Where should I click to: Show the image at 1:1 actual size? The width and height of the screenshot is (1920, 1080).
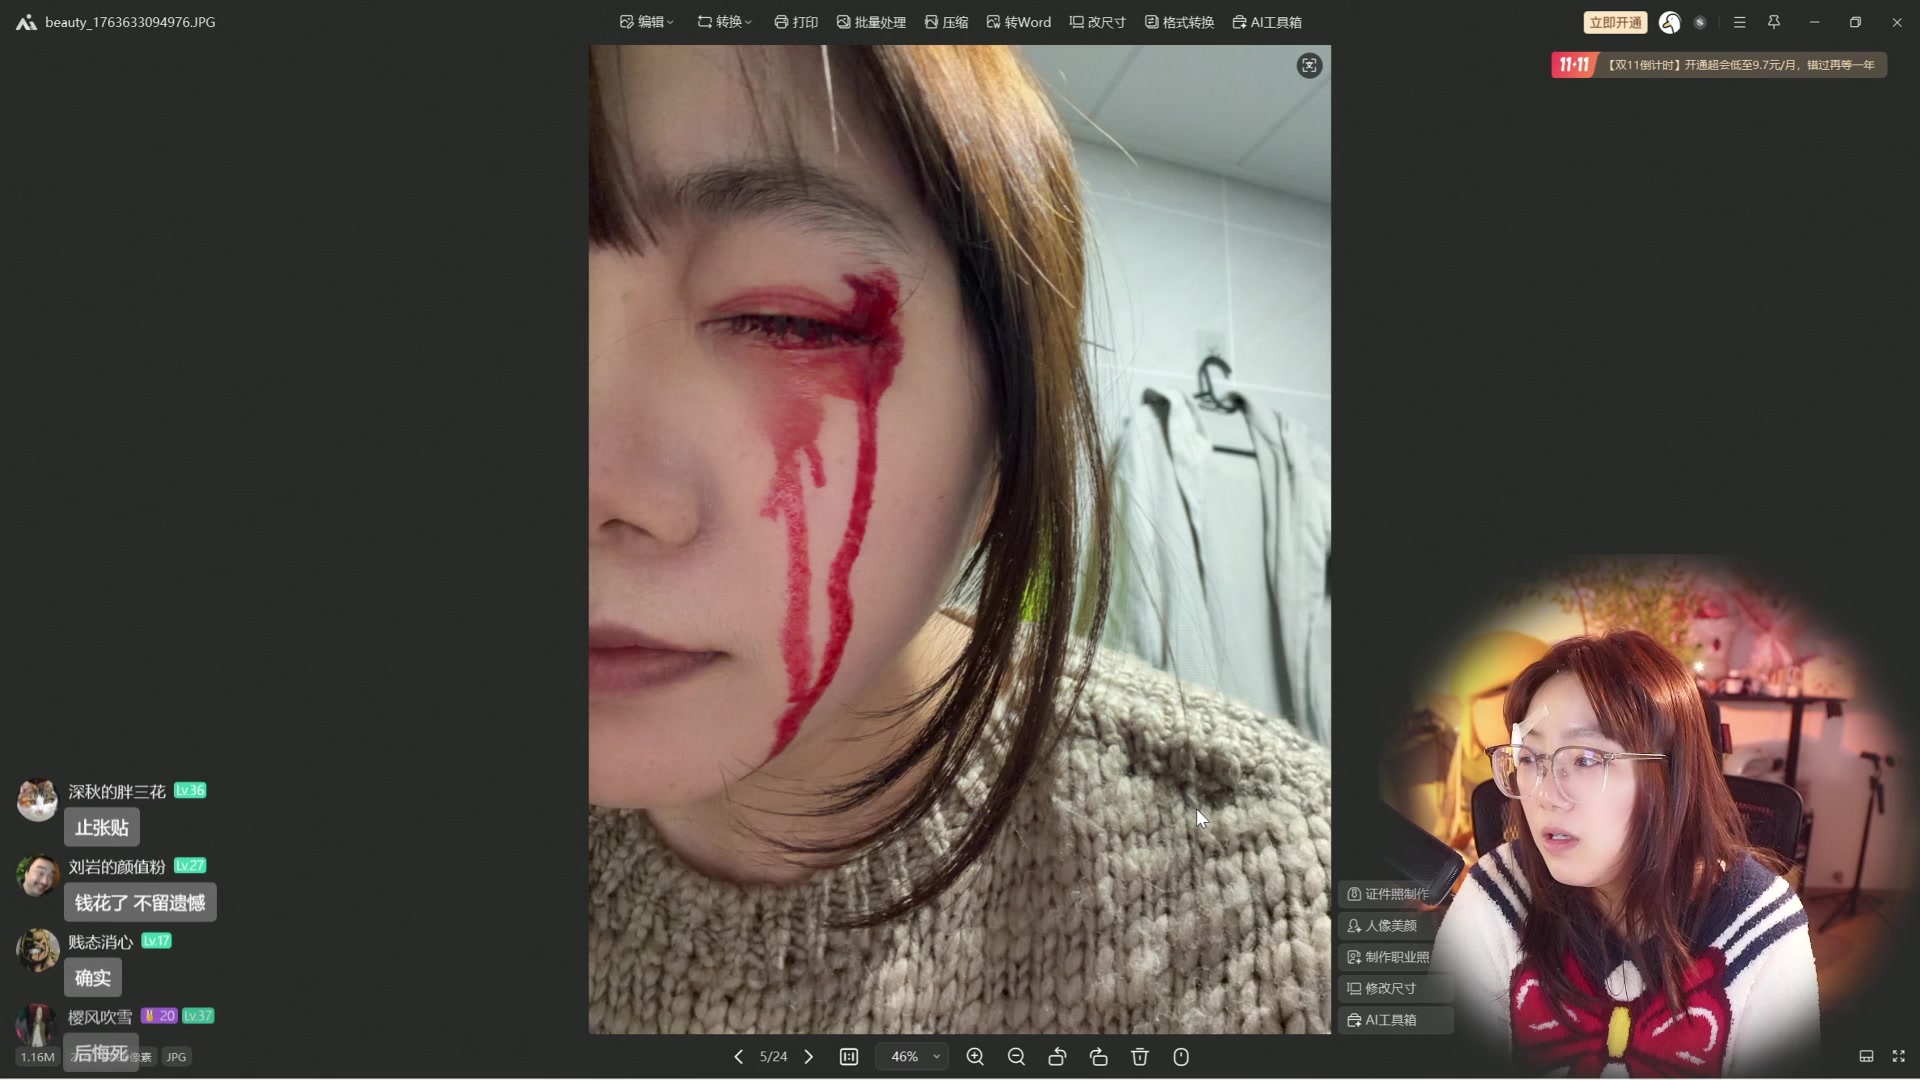tap(849, 1057)
